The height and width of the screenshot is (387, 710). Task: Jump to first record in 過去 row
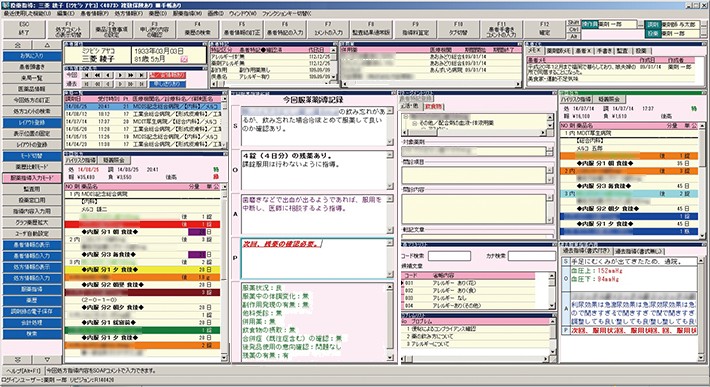[86, 84]
